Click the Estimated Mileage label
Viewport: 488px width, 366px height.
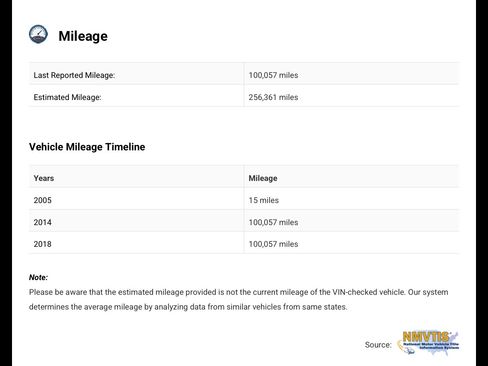tap(67, 97)
